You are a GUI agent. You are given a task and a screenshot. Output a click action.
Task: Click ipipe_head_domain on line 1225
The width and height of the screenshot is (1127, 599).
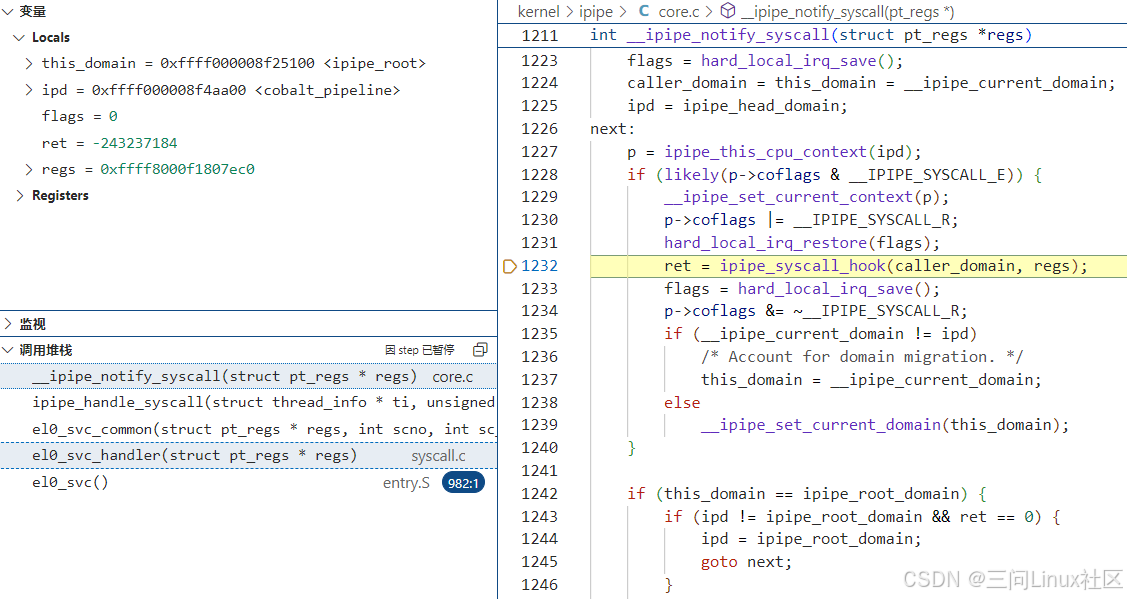click(x=760, y=106)
